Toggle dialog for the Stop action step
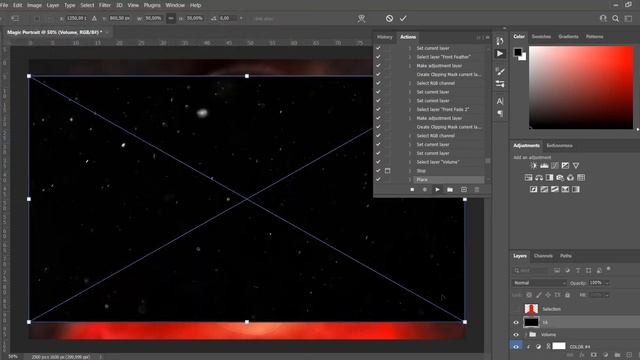640x360 pixels. 387,171
